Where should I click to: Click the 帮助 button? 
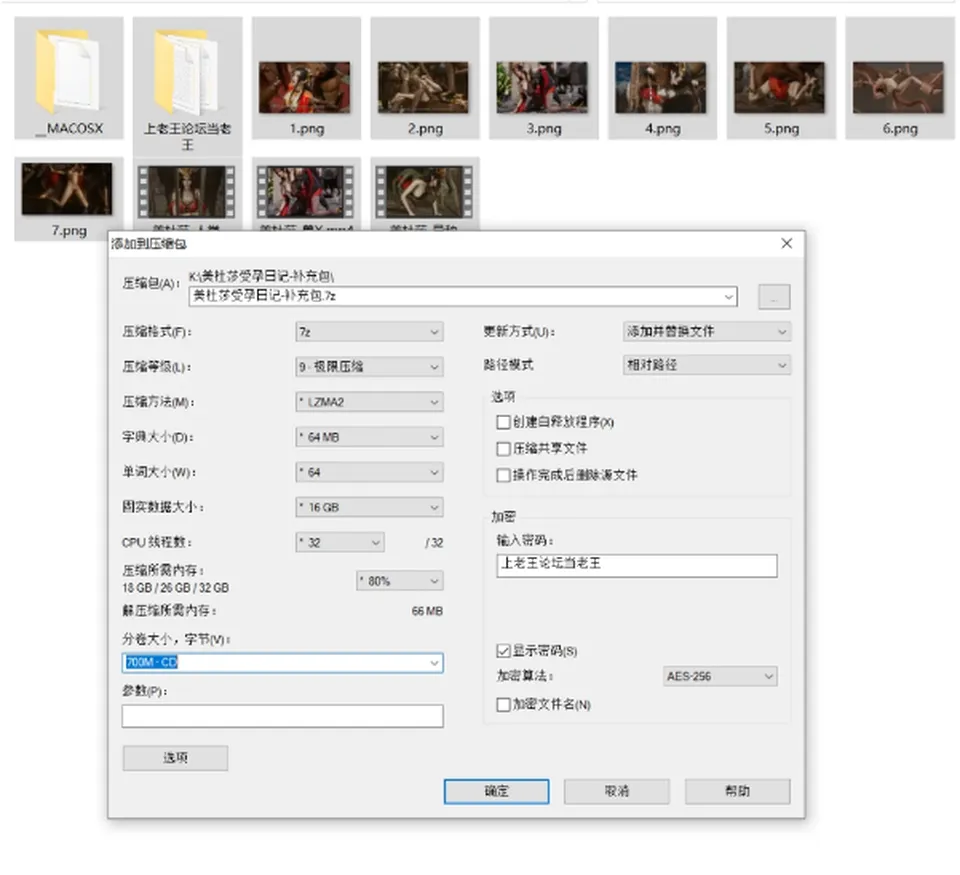(x=737, y=791)
